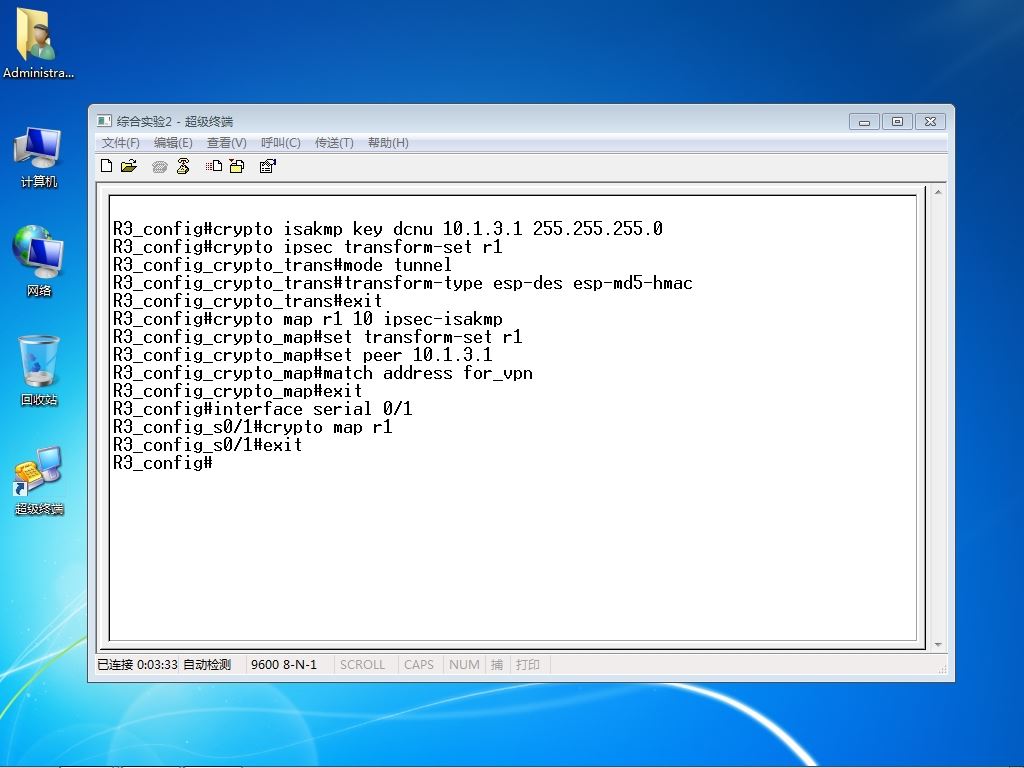Click the SCROLL status indicator

point(362,664)
